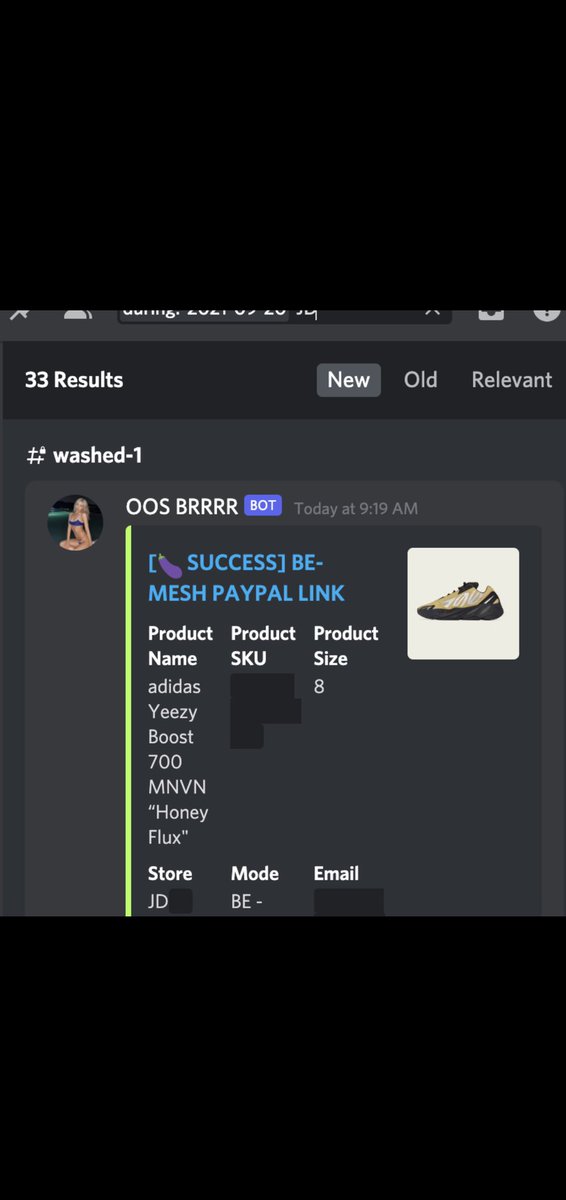Sort search results by Old
The height and width of the screenshot is (1200, 566).
tap(420, 380)
